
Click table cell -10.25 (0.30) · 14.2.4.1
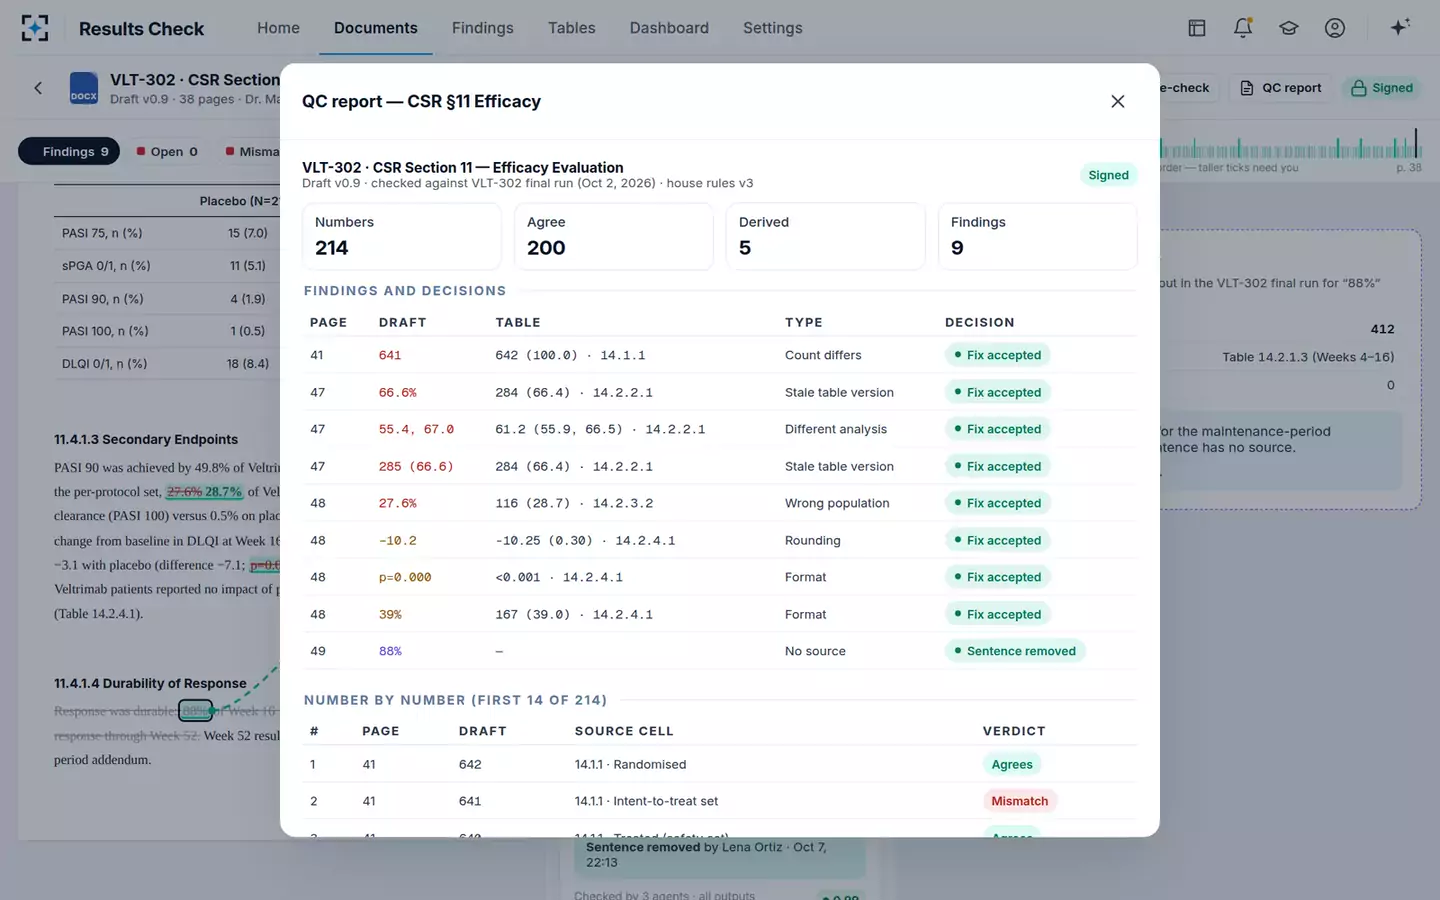click(x=585, y=540)
